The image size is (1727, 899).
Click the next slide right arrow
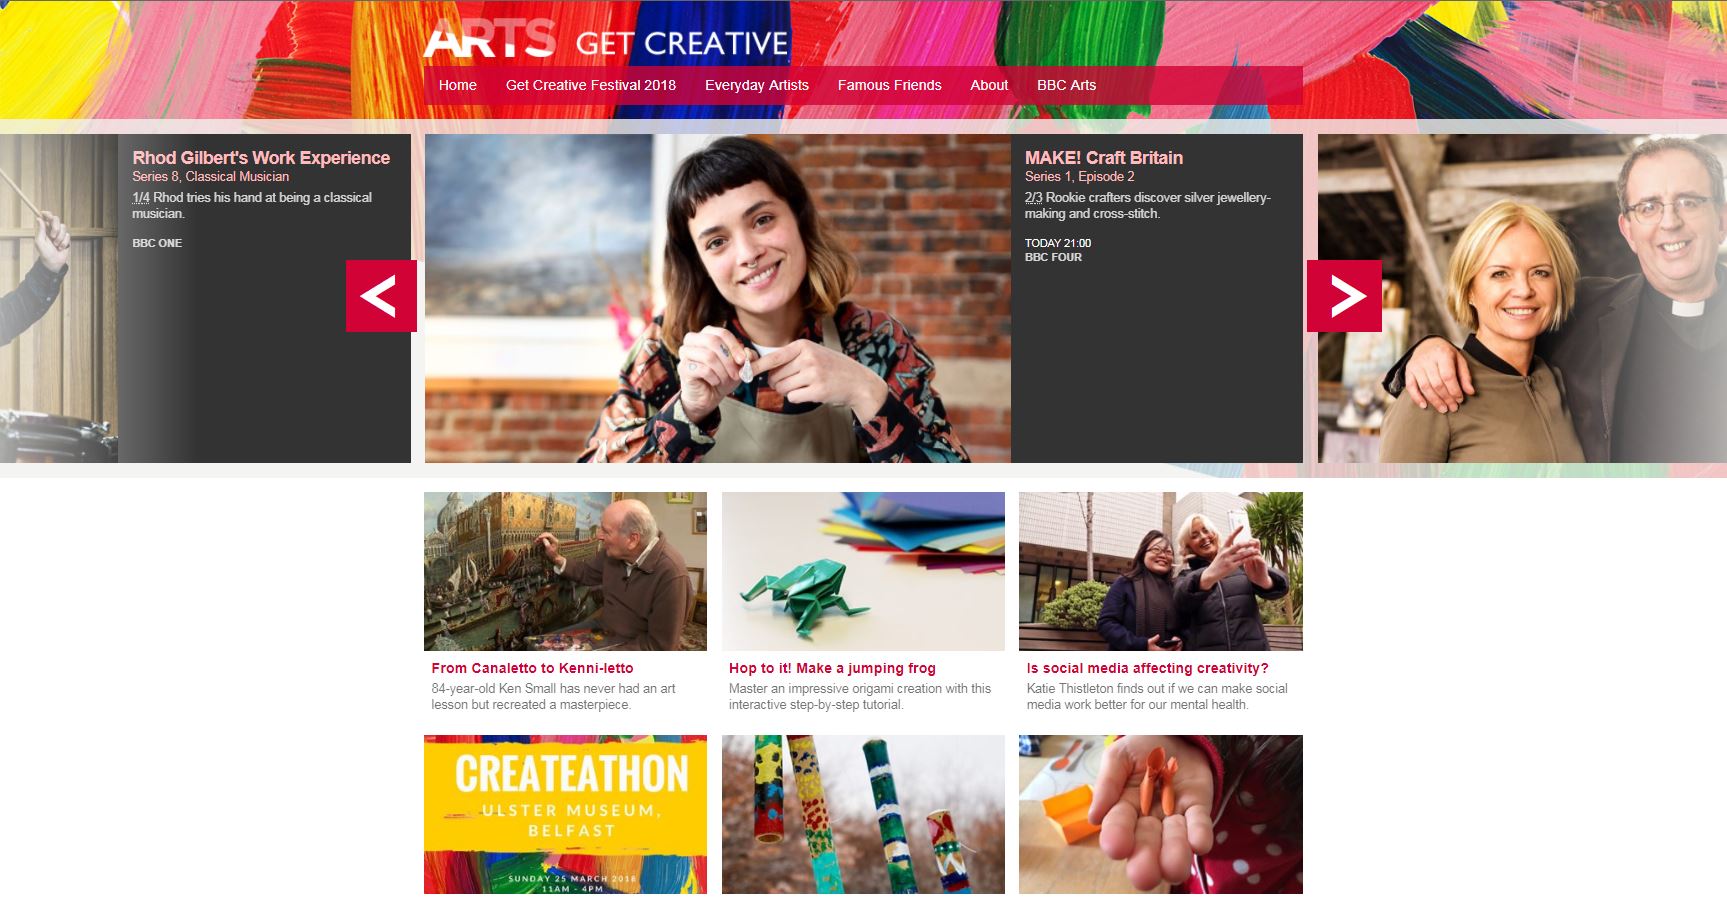click(x=1344, y=296)
